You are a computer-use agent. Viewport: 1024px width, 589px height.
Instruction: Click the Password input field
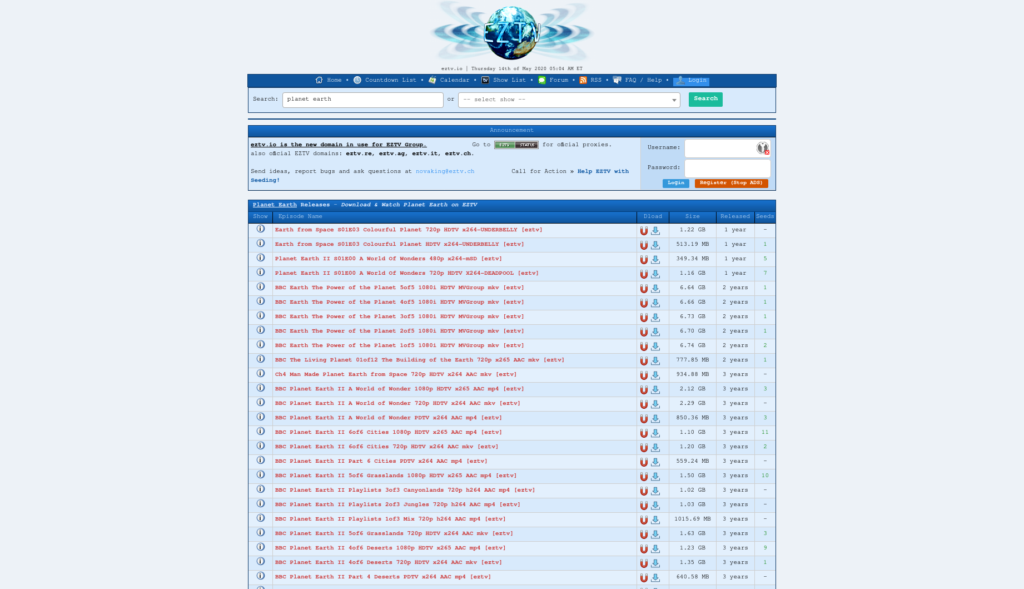click(727, 168)
